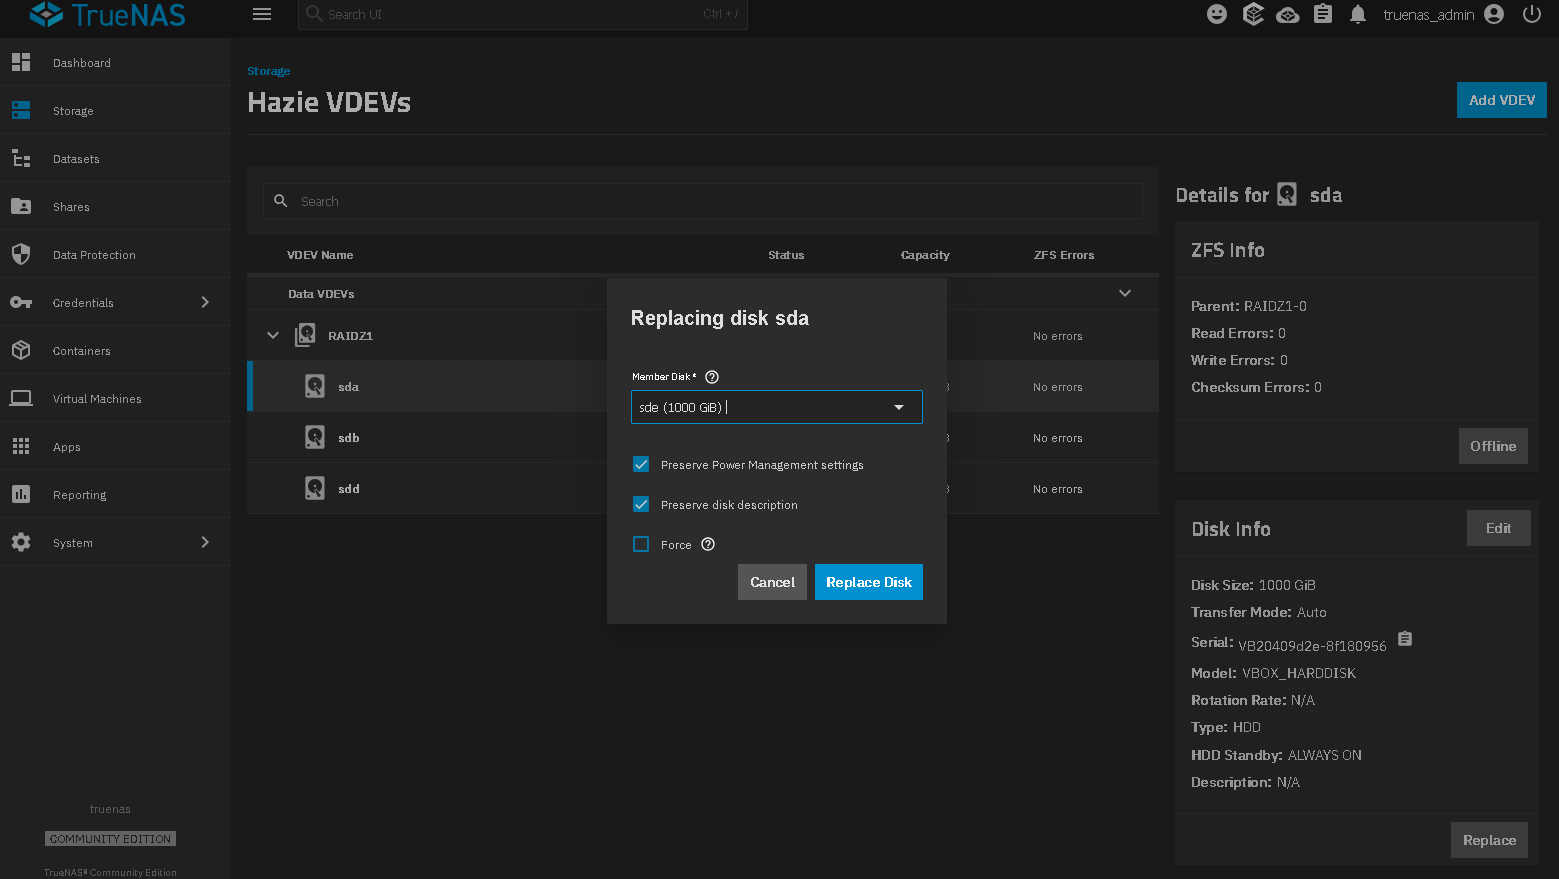Click Replace button in Disk Info panel

(x=1489, y=840)
